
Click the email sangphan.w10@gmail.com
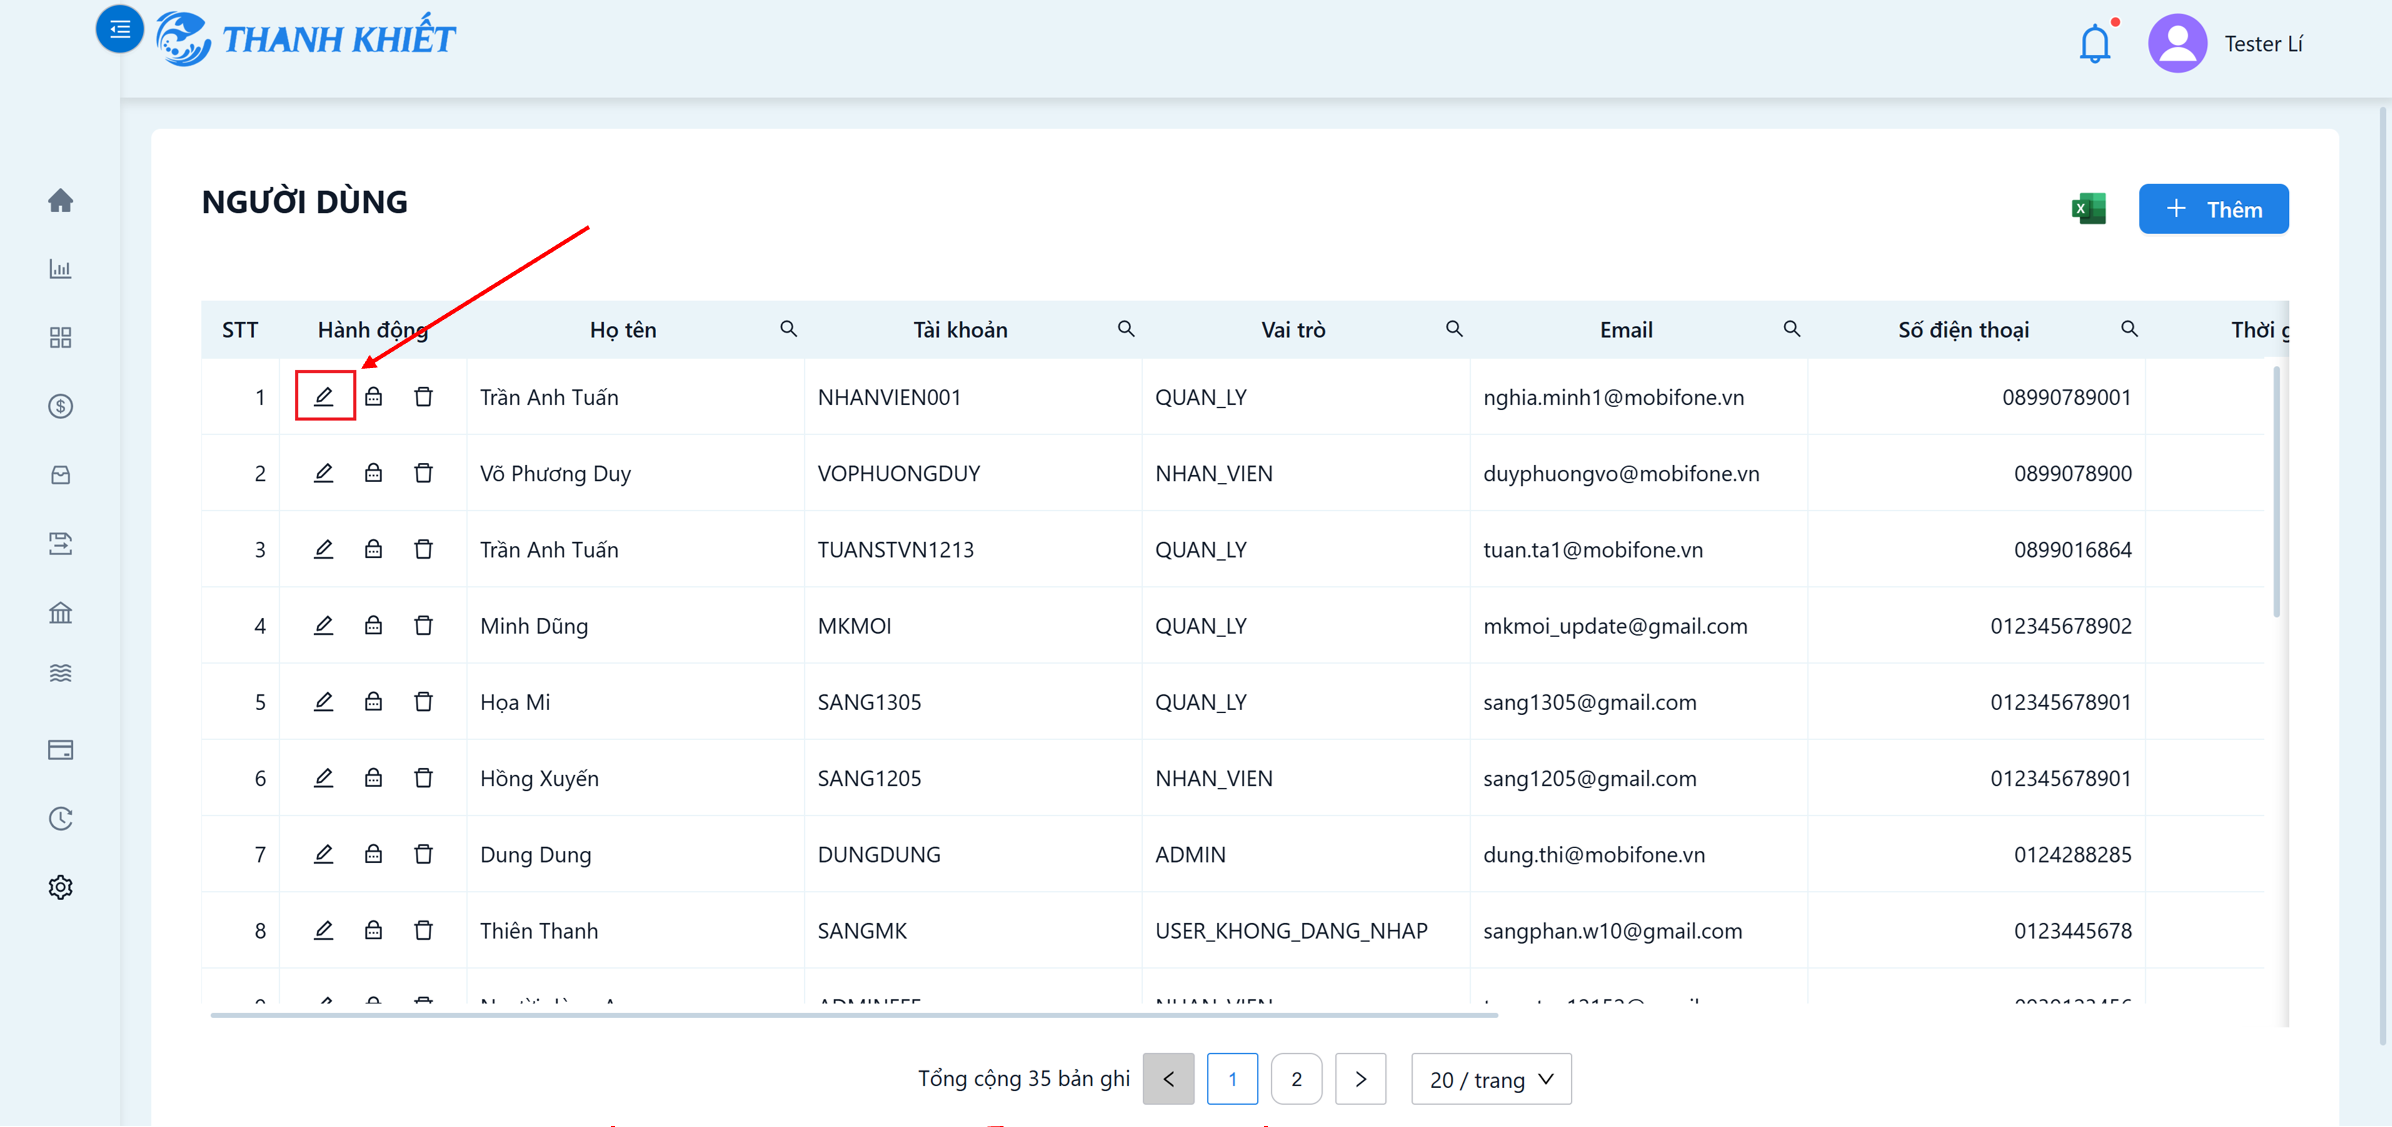(x=1612, y=931)
